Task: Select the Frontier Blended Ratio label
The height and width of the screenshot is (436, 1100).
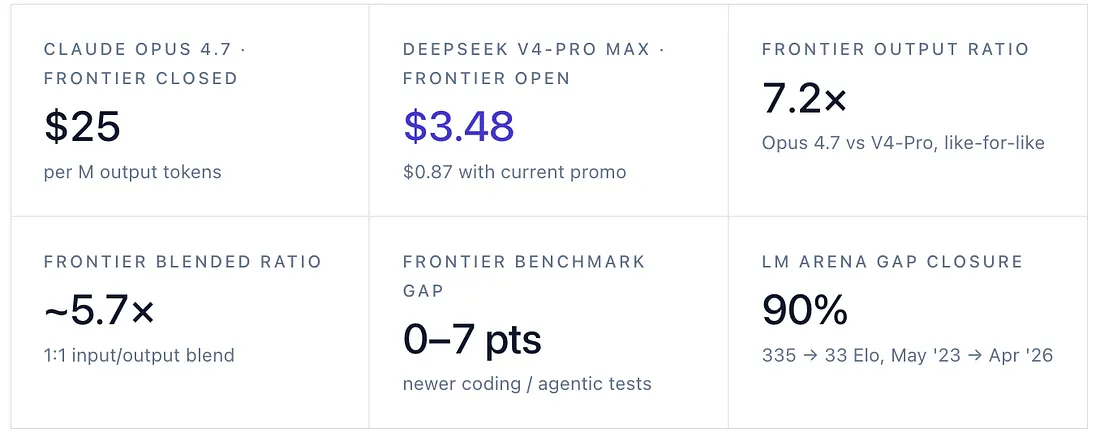Action: coord(182,262)
